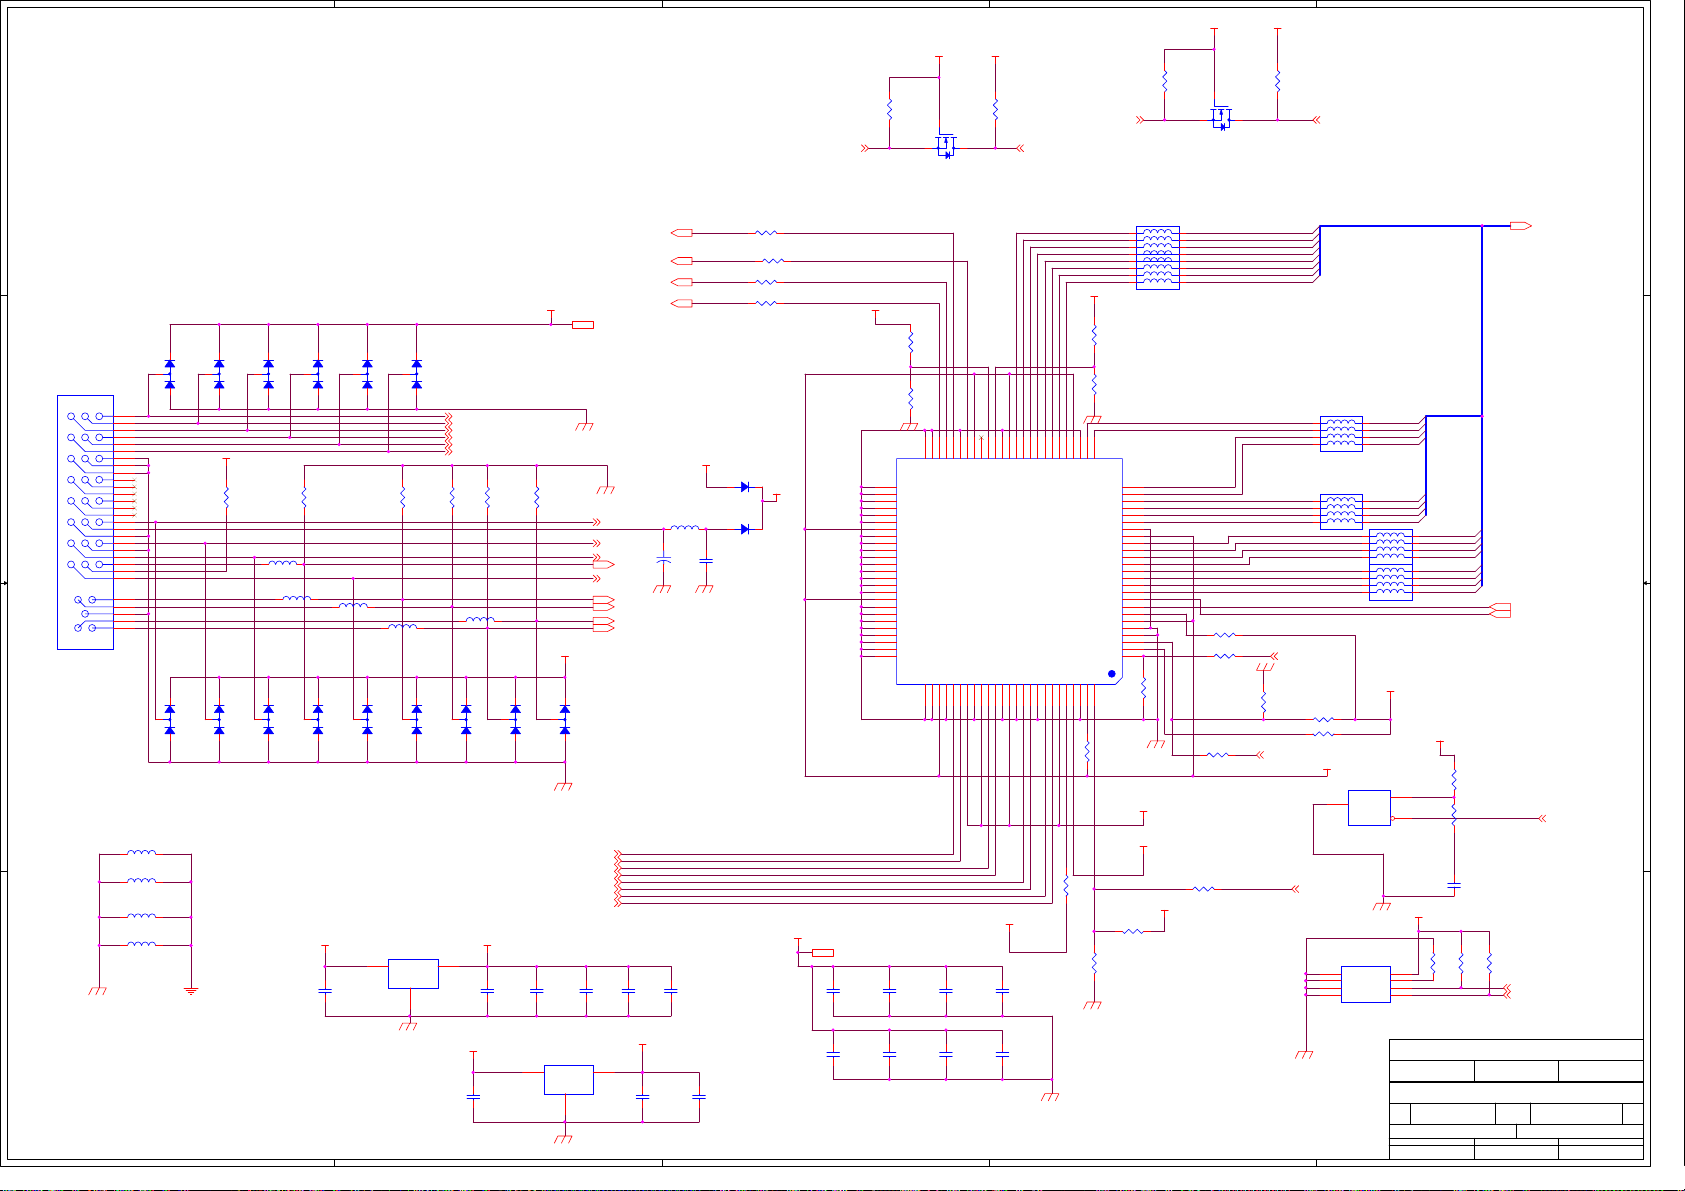
Task: Select the regulator box above the bottom ground line
Action: coord(413,973)
